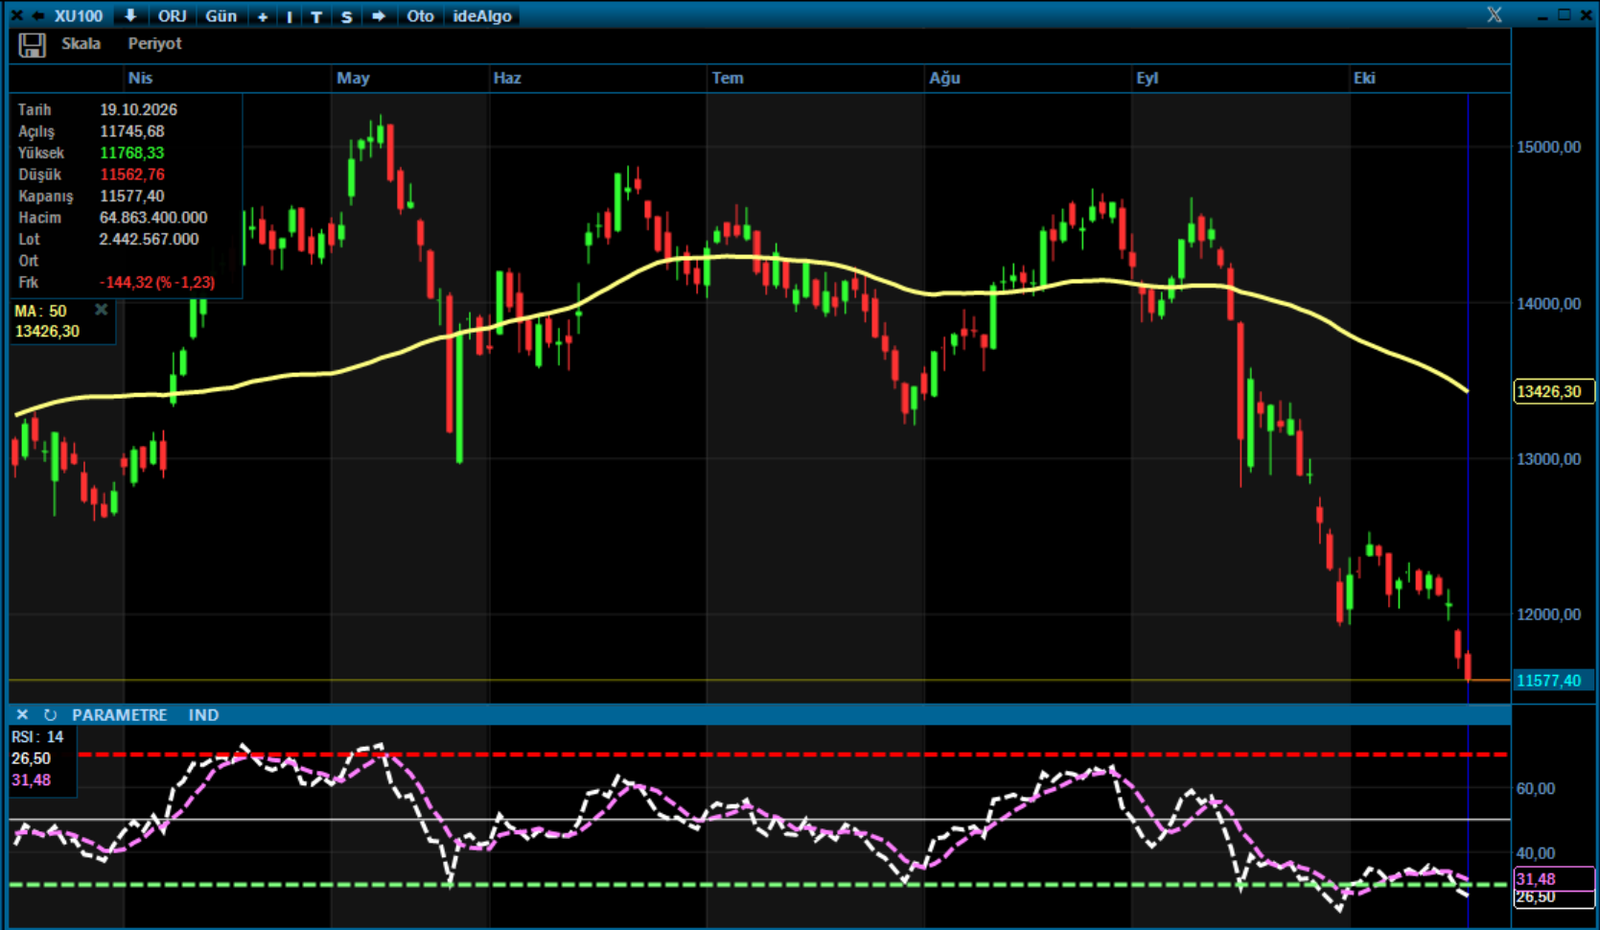The height and width of the screenshot is (930, 1600).
Task: Click the pink 31,48 RSI axis tag
Action: [1553, 879]
